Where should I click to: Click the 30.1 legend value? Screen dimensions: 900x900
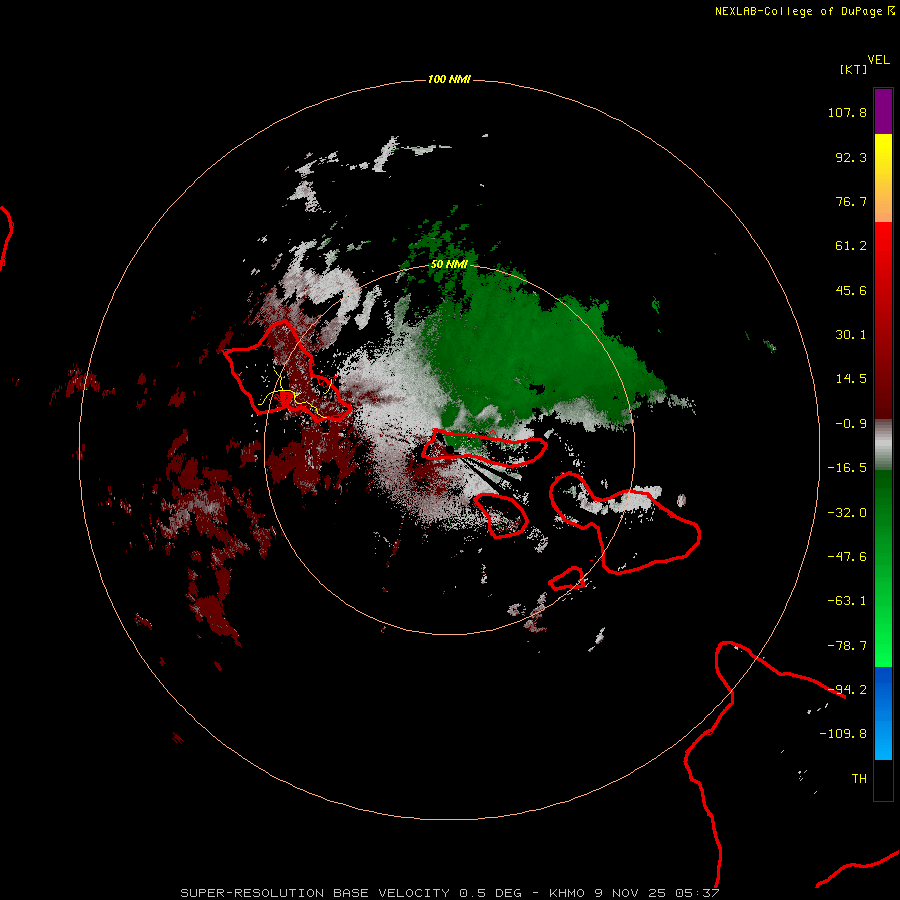pyautogui.click(x=851, y=335)
